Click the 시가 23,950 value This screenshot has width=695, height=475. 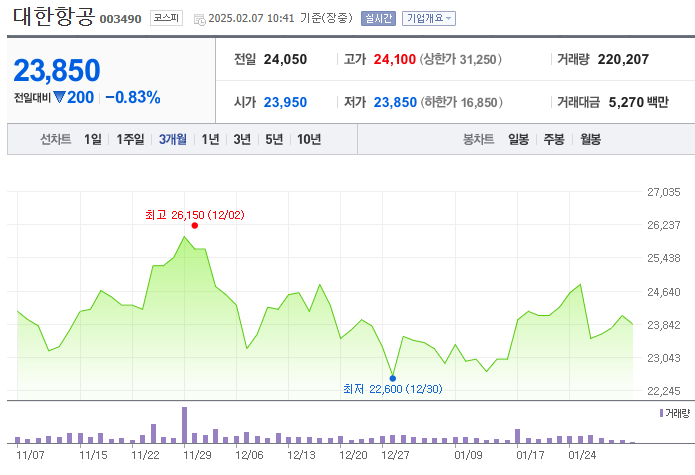point(285,102)
